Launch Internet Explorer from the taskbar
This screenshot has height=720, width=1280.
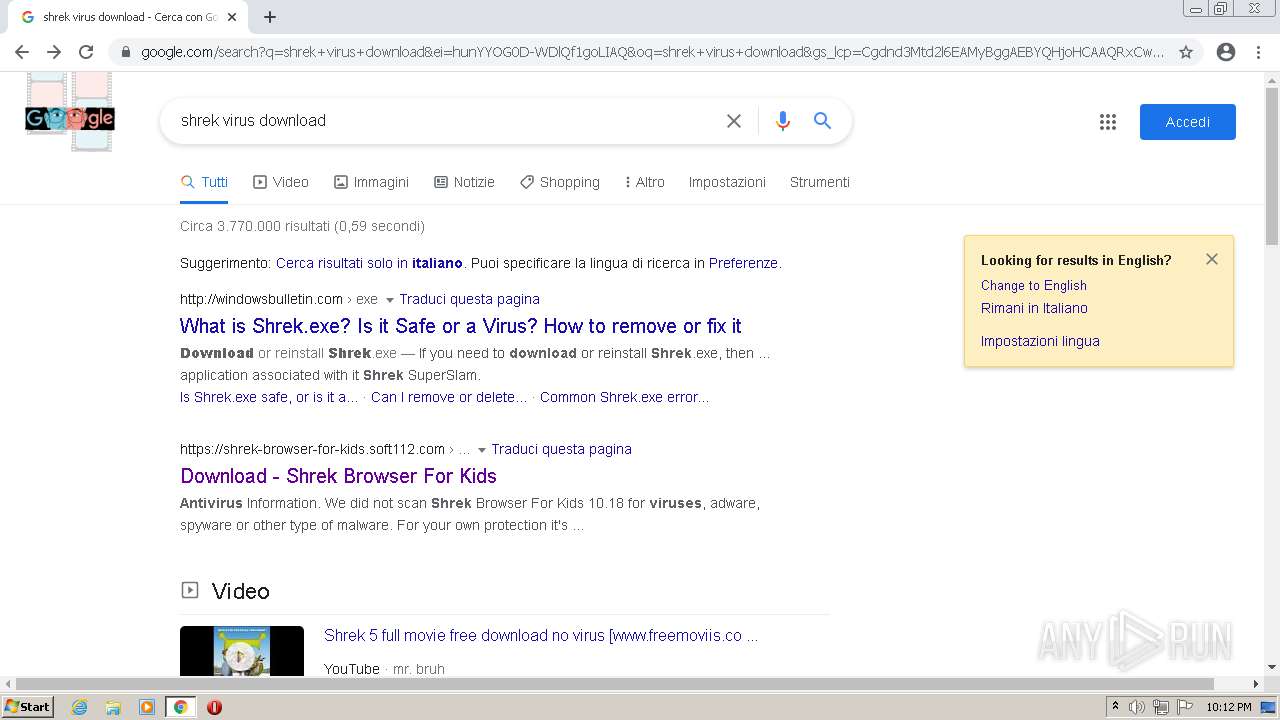coord(80,707)
